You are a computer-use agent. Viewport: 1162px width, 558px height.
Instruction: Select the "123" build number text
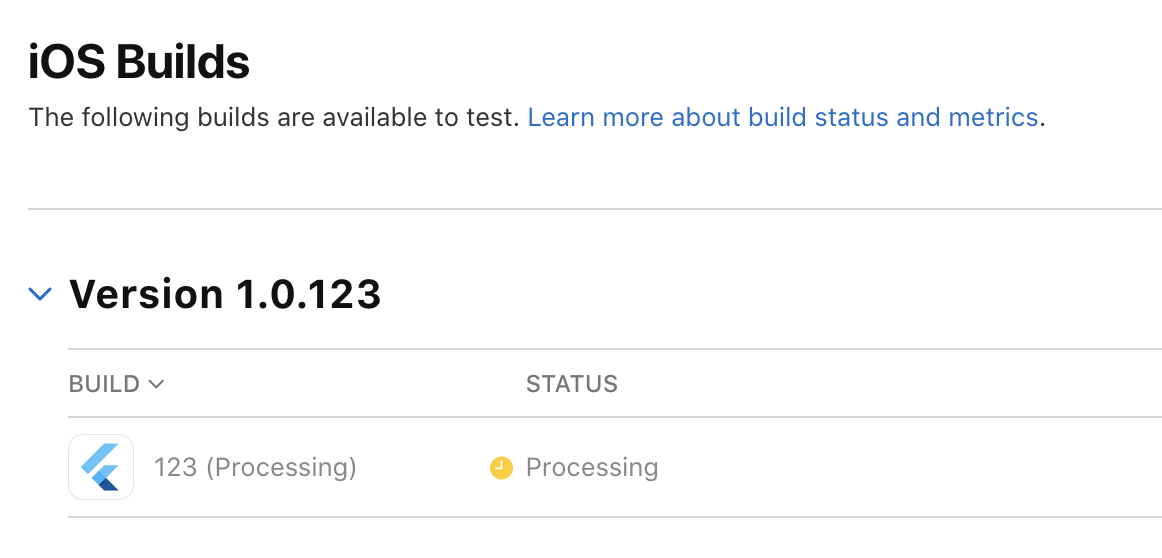[176, 468]
